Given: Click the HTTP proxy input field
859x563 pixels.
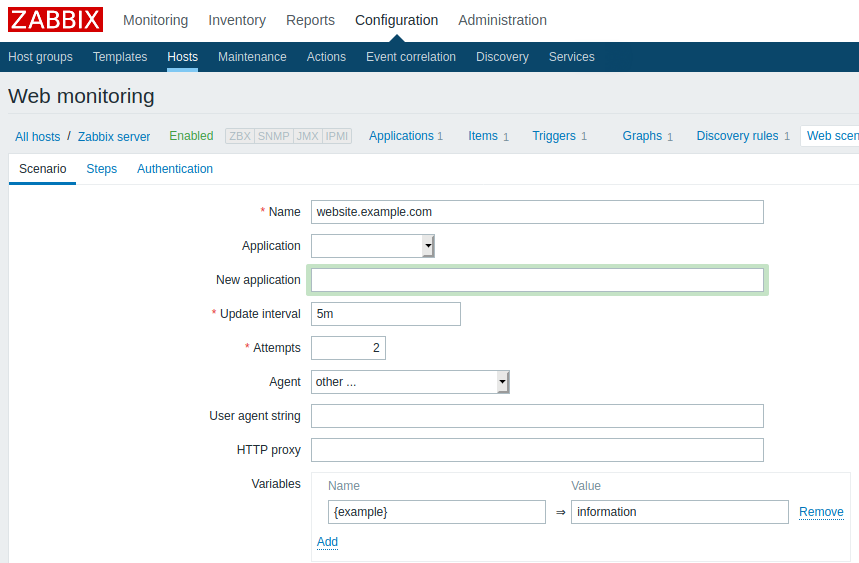Looking at the screenshot, I should 537,450.
